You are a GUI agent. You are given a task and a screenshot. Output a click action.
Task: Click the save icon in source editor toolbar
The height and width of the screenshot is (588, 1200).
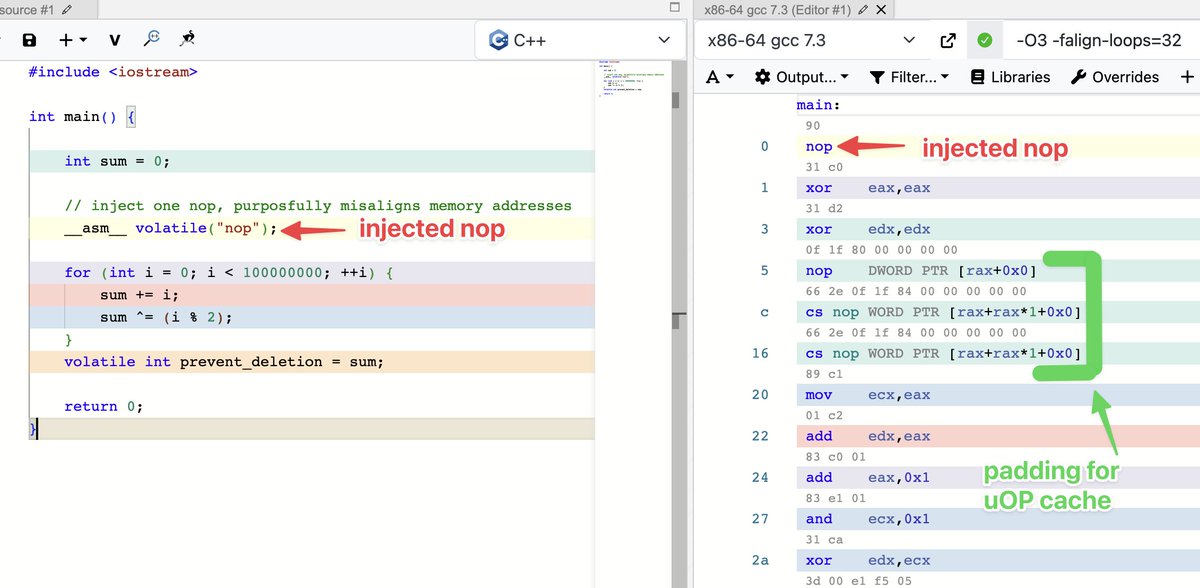coord(29,40)
